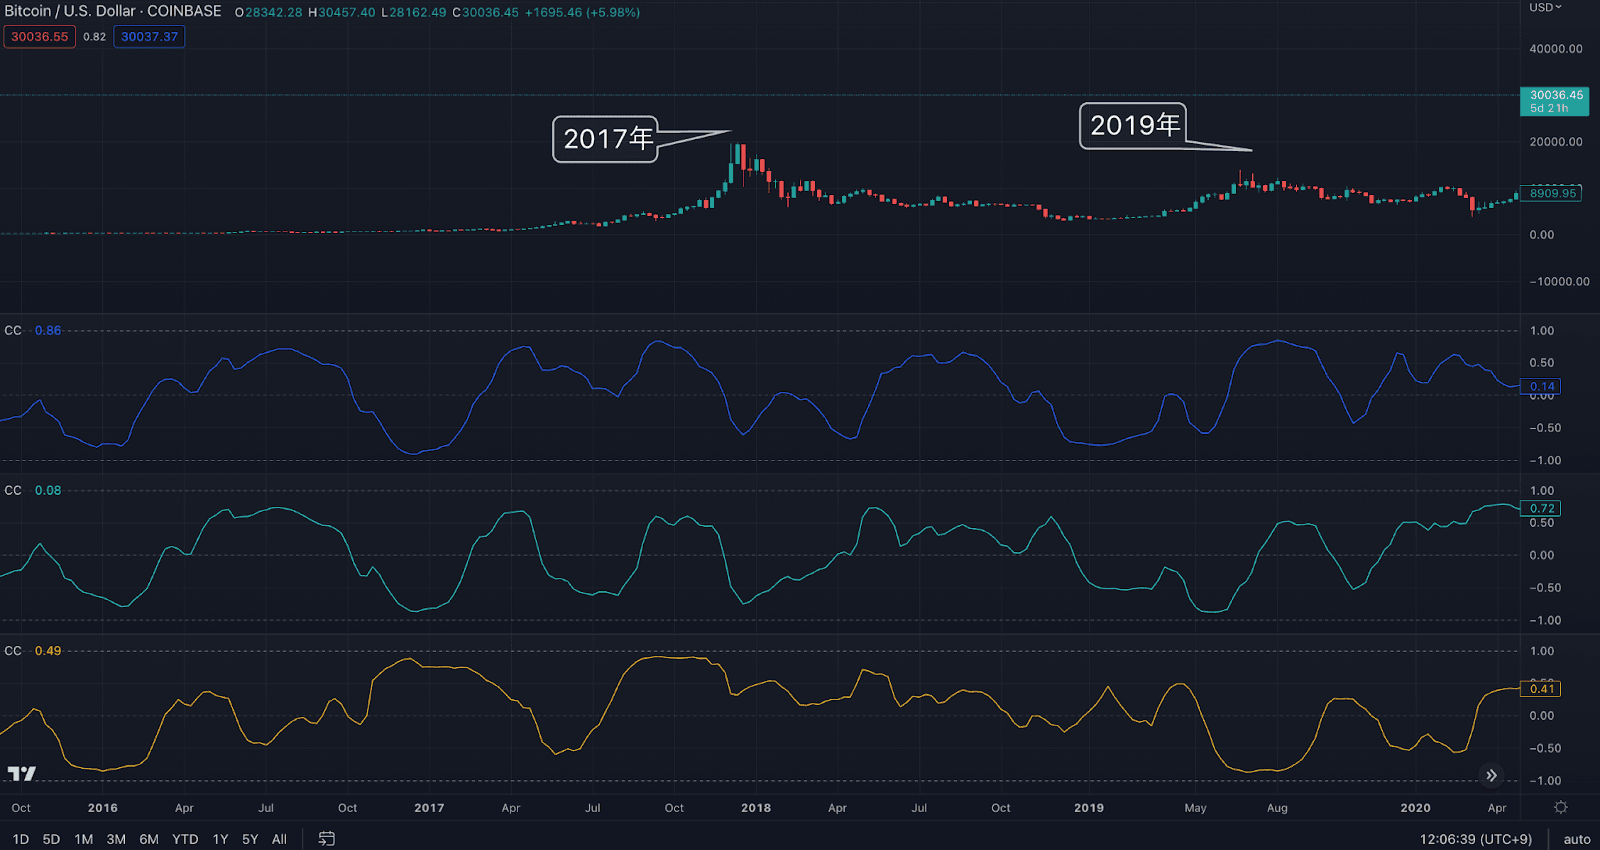Click the 2019年 callout annotation
Screen dimensions: 1600x850
1133,126
